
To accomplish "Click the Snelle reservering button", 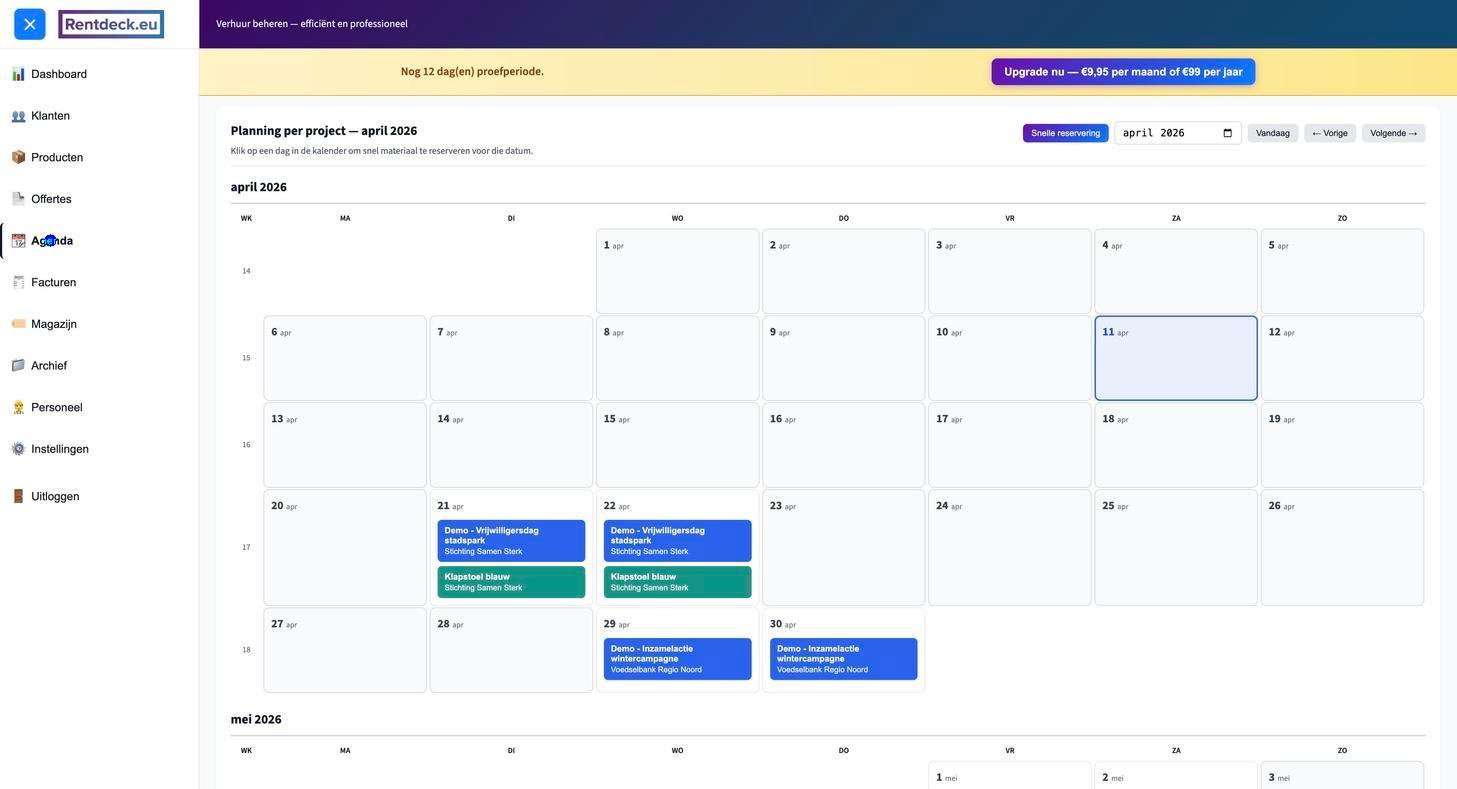I will [1065, 133].
